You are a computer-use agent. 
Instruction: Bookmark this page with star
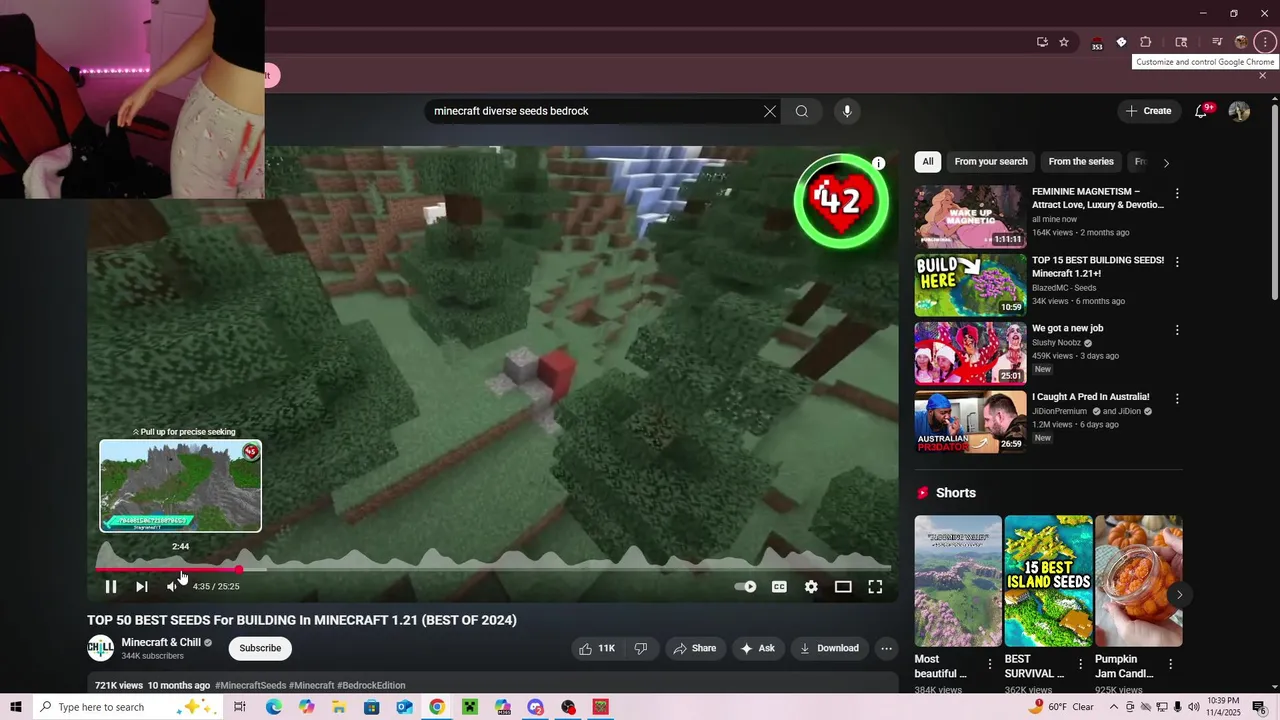pyautogui.click(x=1064, y=42)
